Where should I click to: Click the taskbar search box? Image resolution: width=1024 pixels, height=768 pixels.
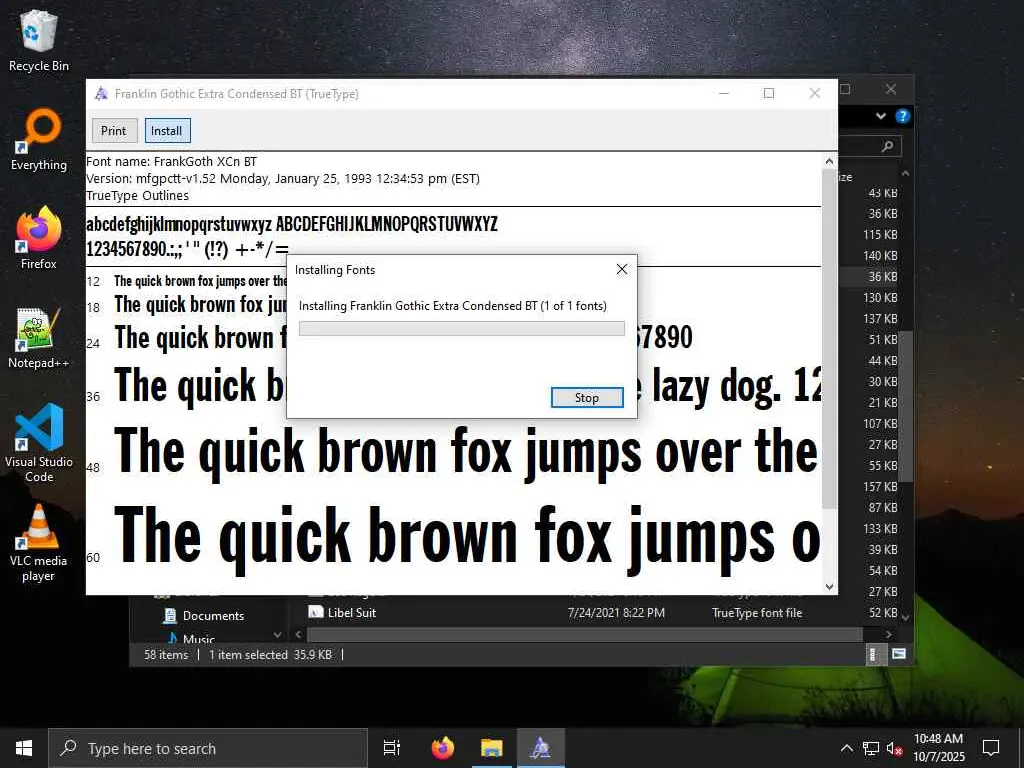208,748
